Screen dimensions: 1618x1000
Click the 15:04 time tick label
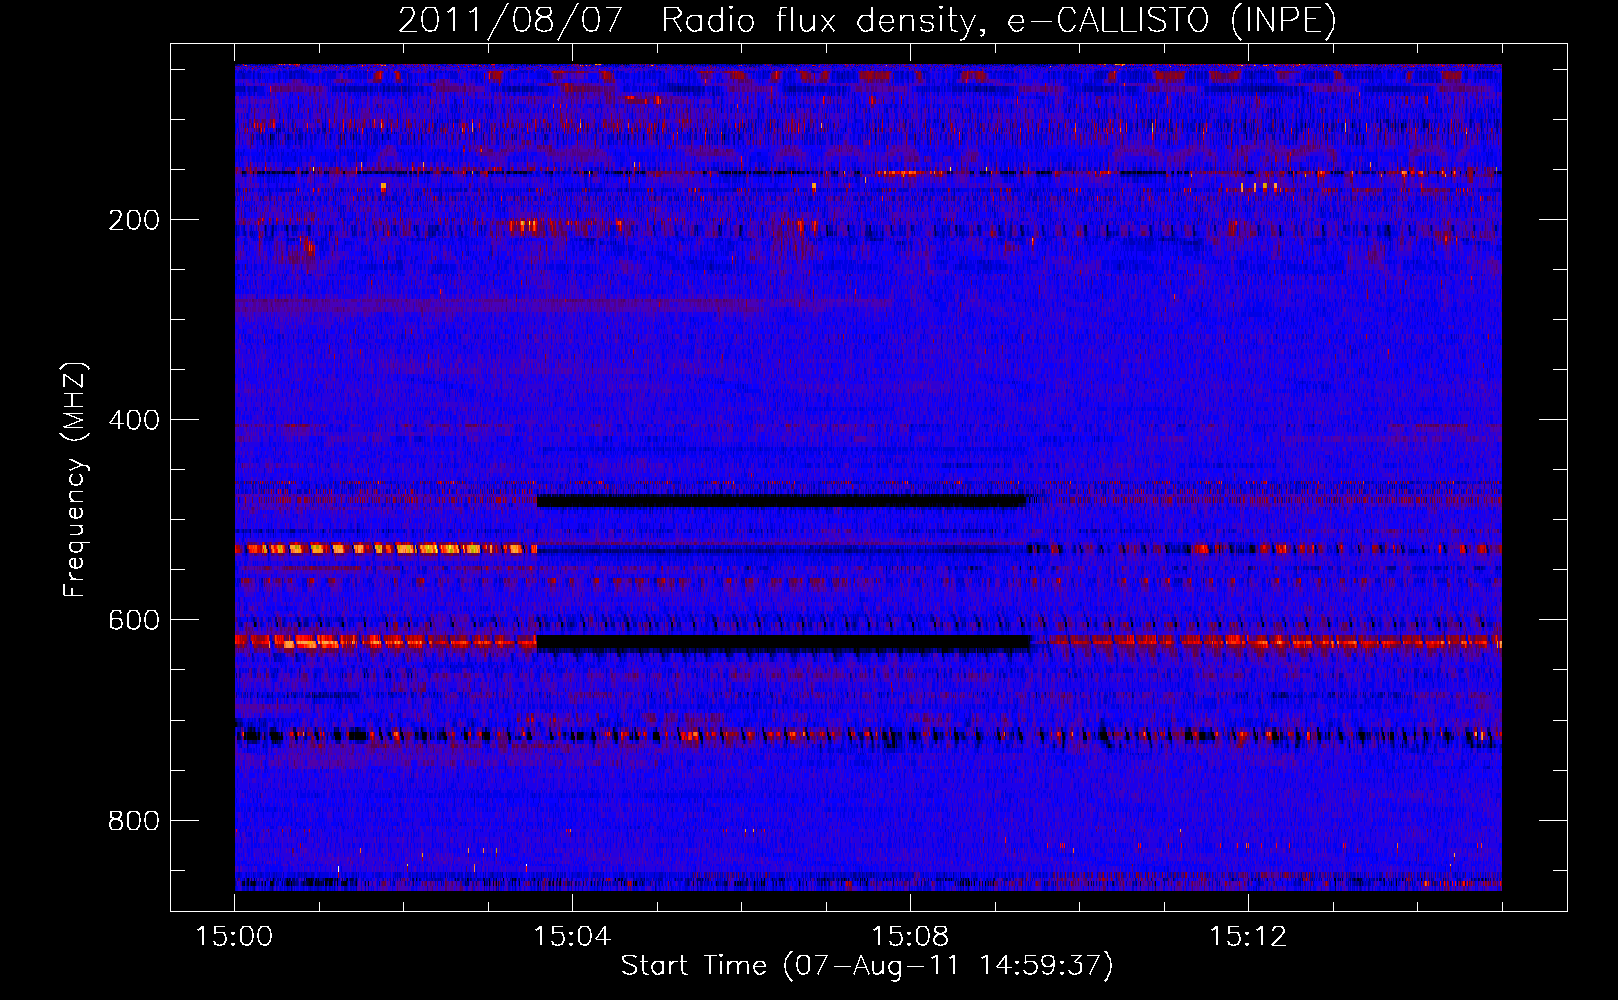(572, 937)
